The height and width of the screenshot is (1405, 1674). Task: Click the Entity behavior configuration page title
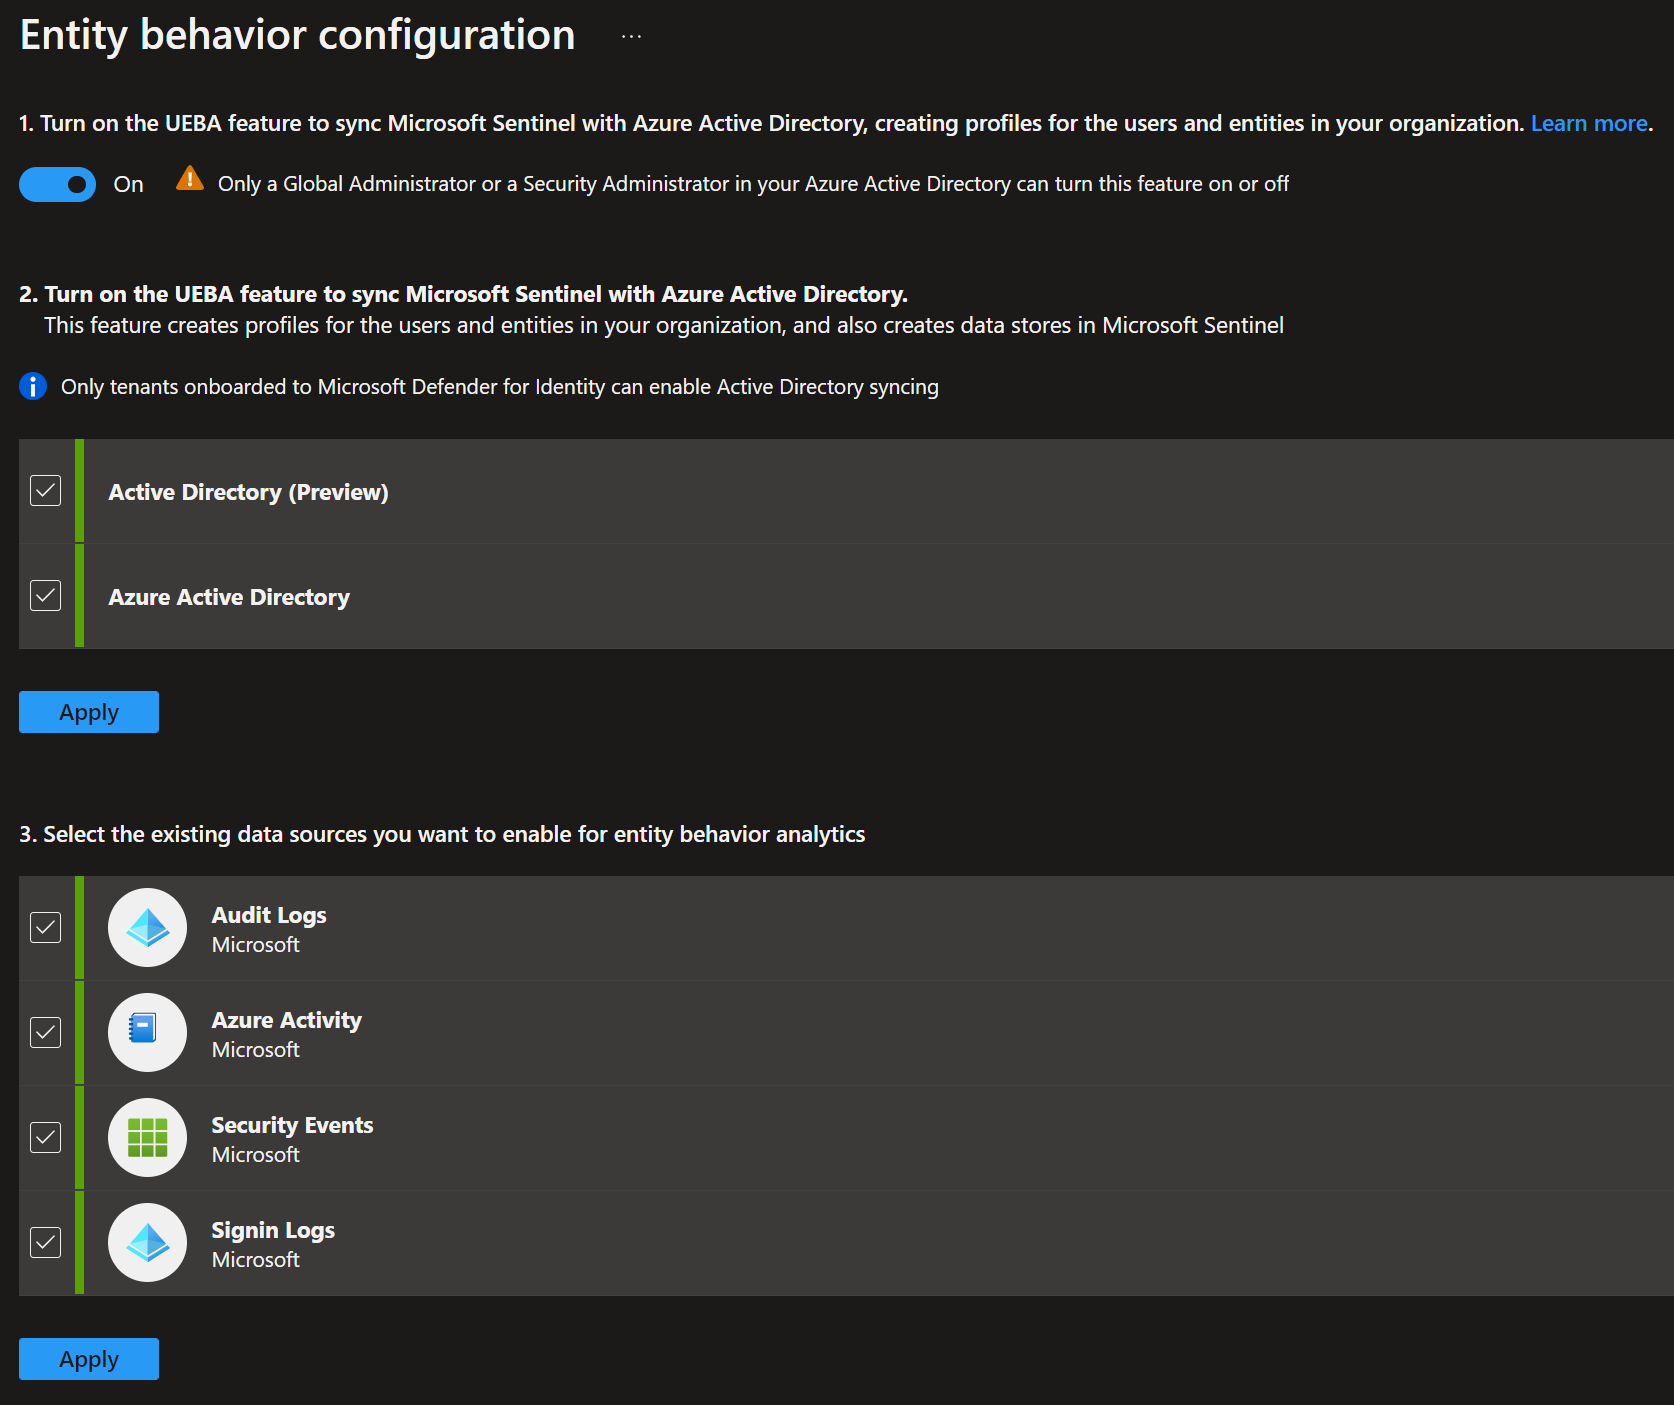tap(298, 35)
